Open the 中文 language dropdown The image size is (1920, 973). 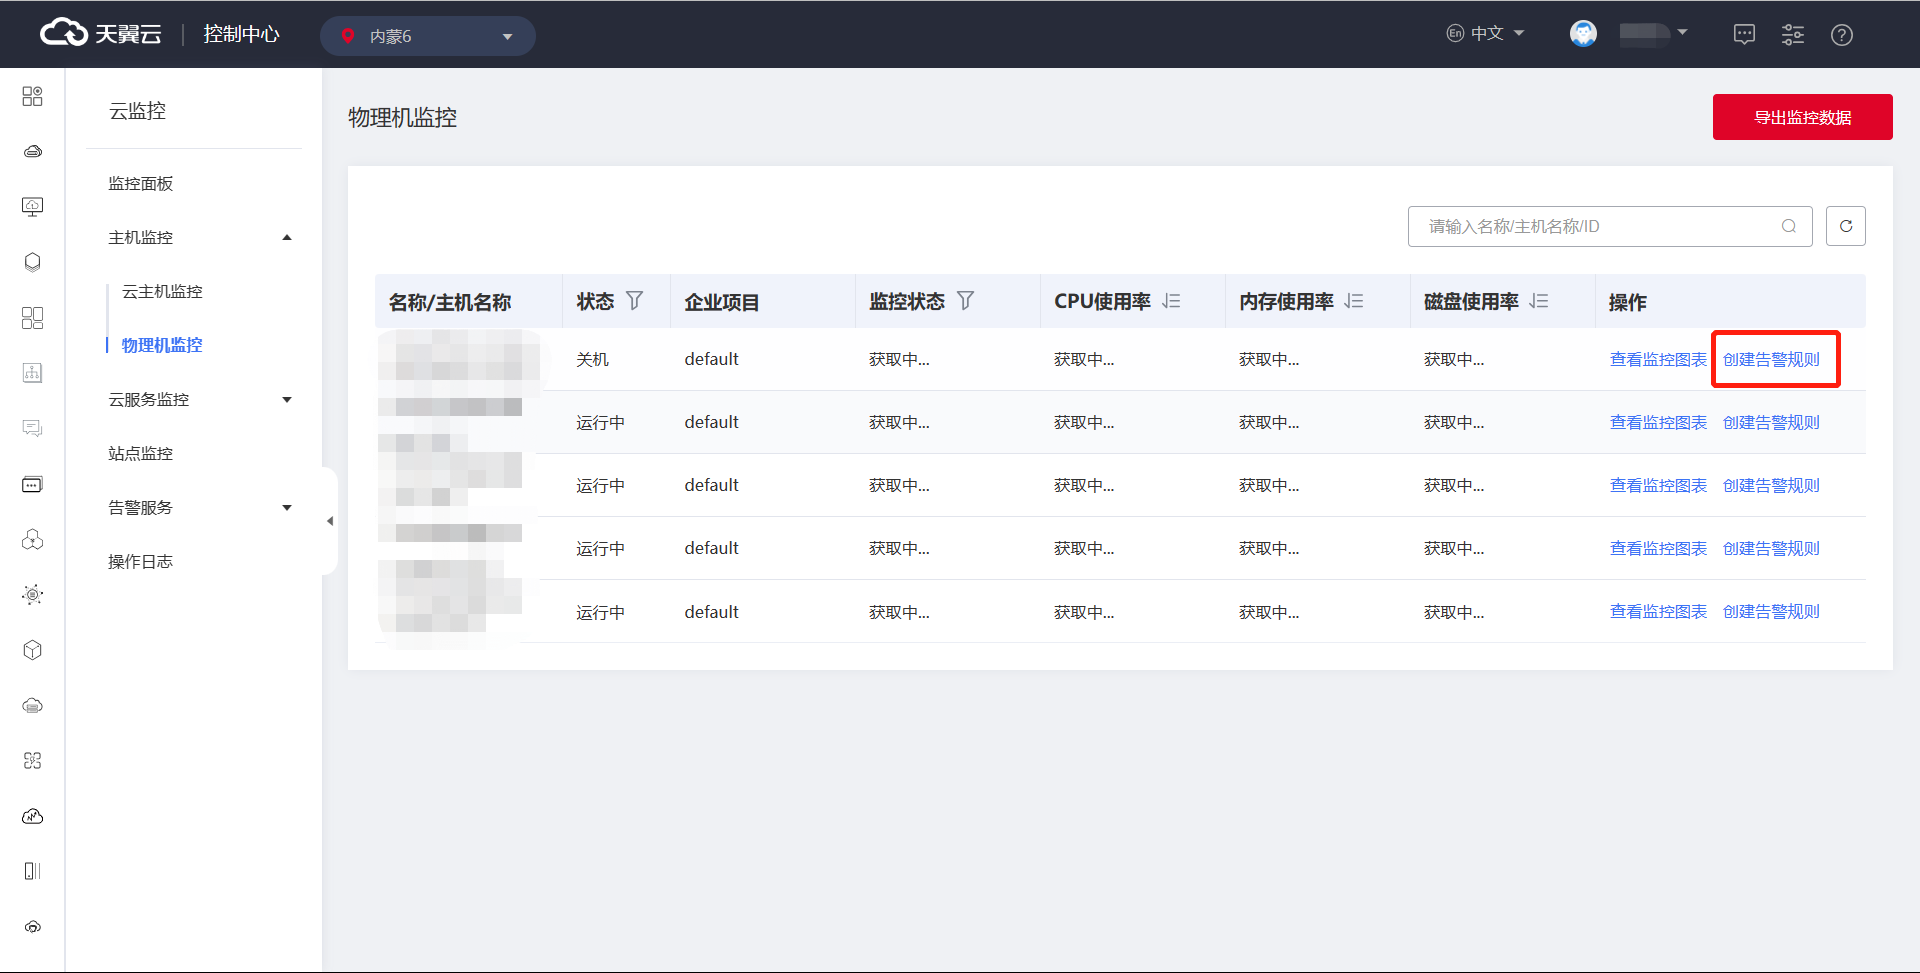point(1486,33)
